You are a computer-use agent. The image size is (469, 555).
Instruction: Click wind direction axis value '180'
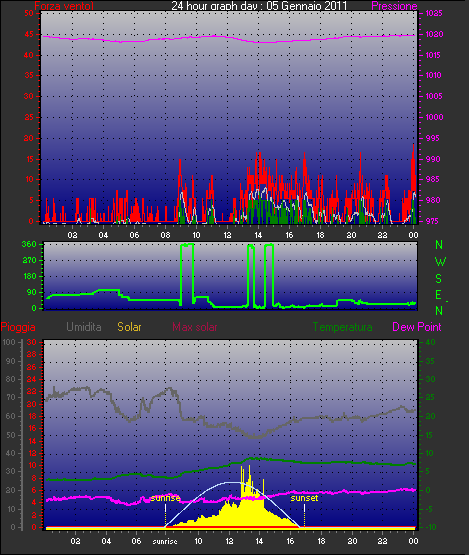[x=29, y=276]
